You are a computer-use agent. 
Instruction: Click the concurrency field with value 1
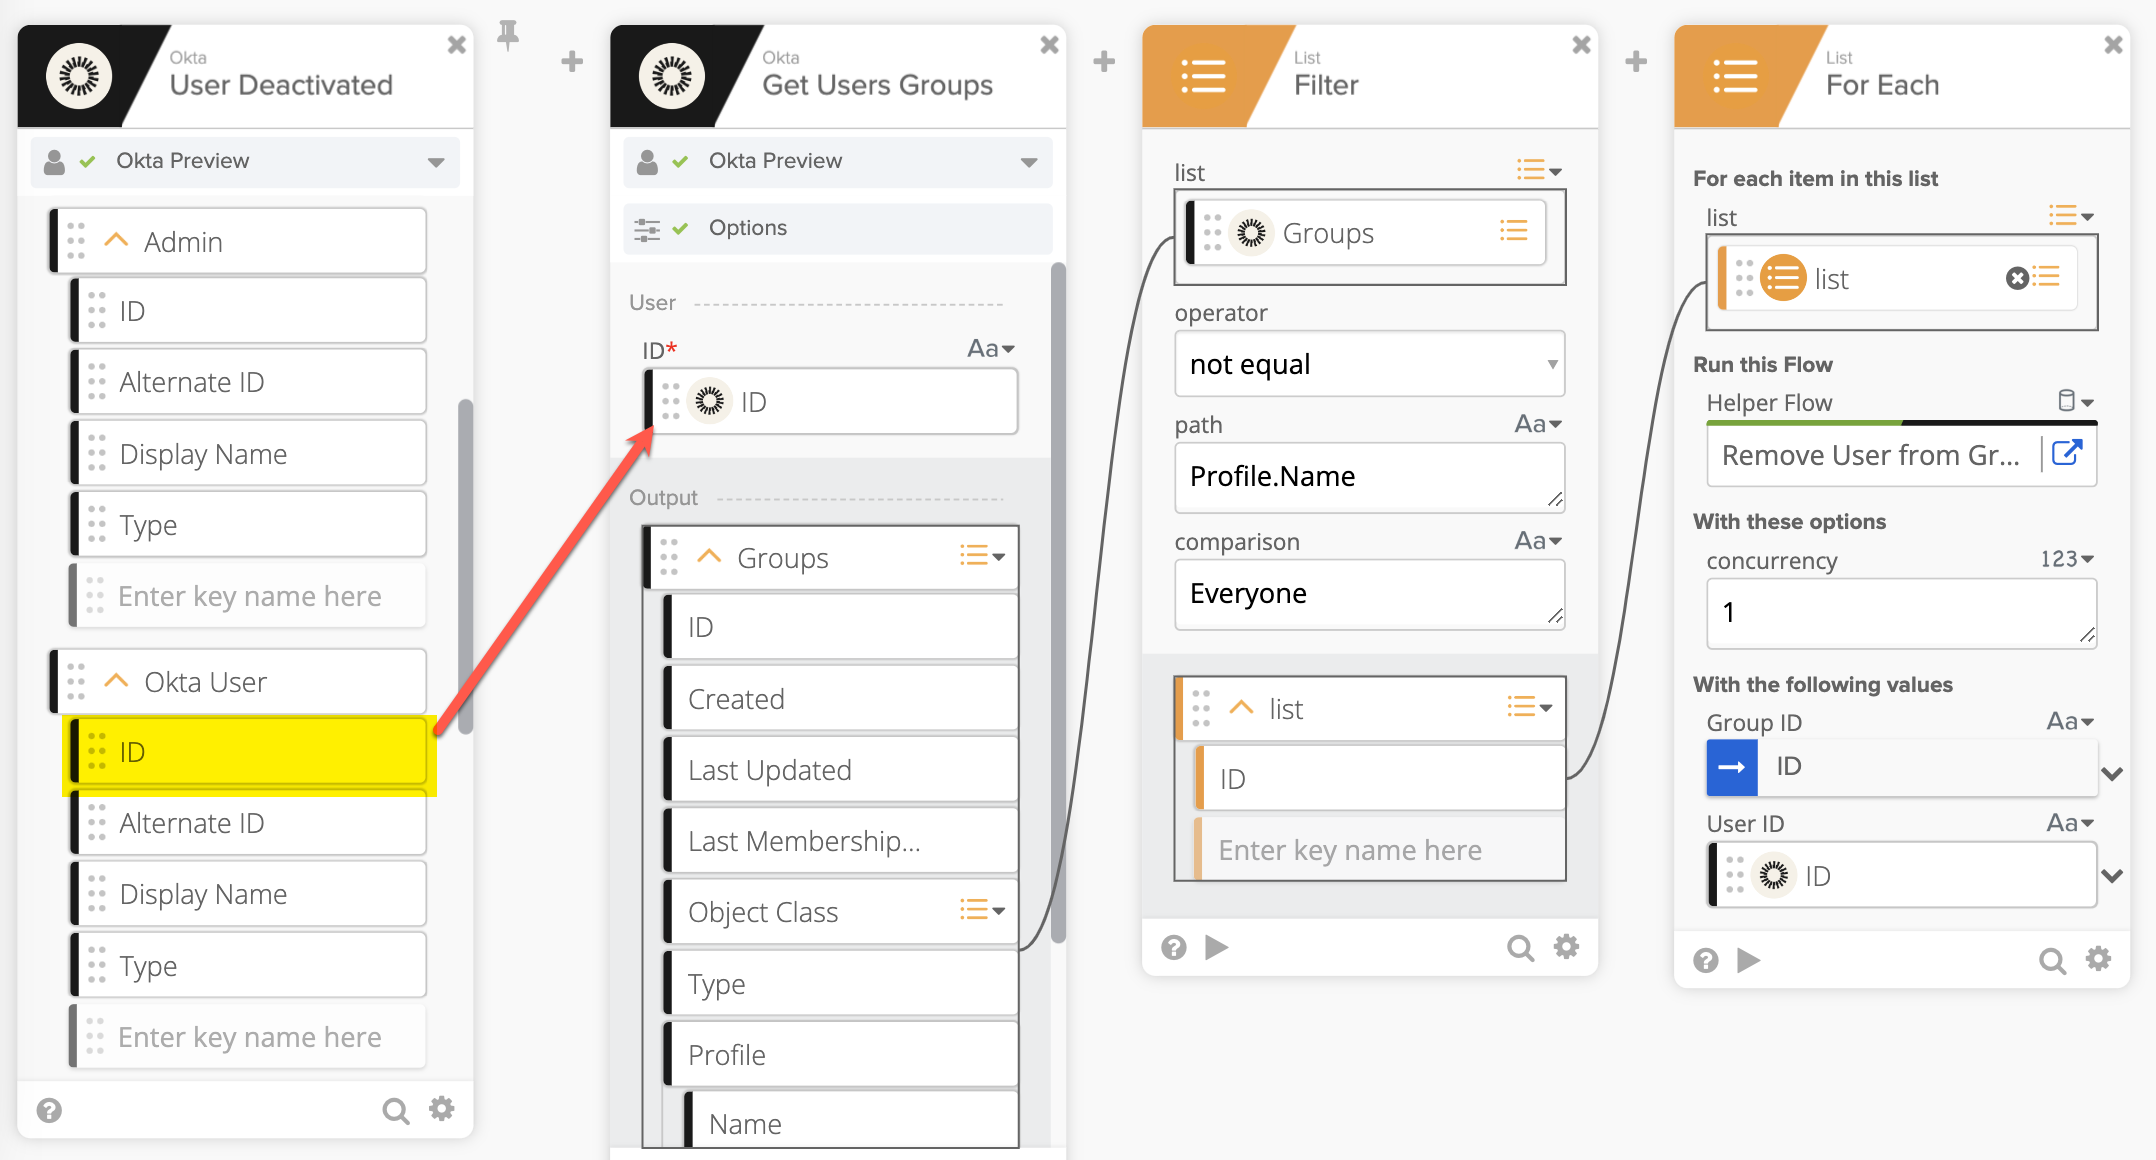click(1901, 613)
